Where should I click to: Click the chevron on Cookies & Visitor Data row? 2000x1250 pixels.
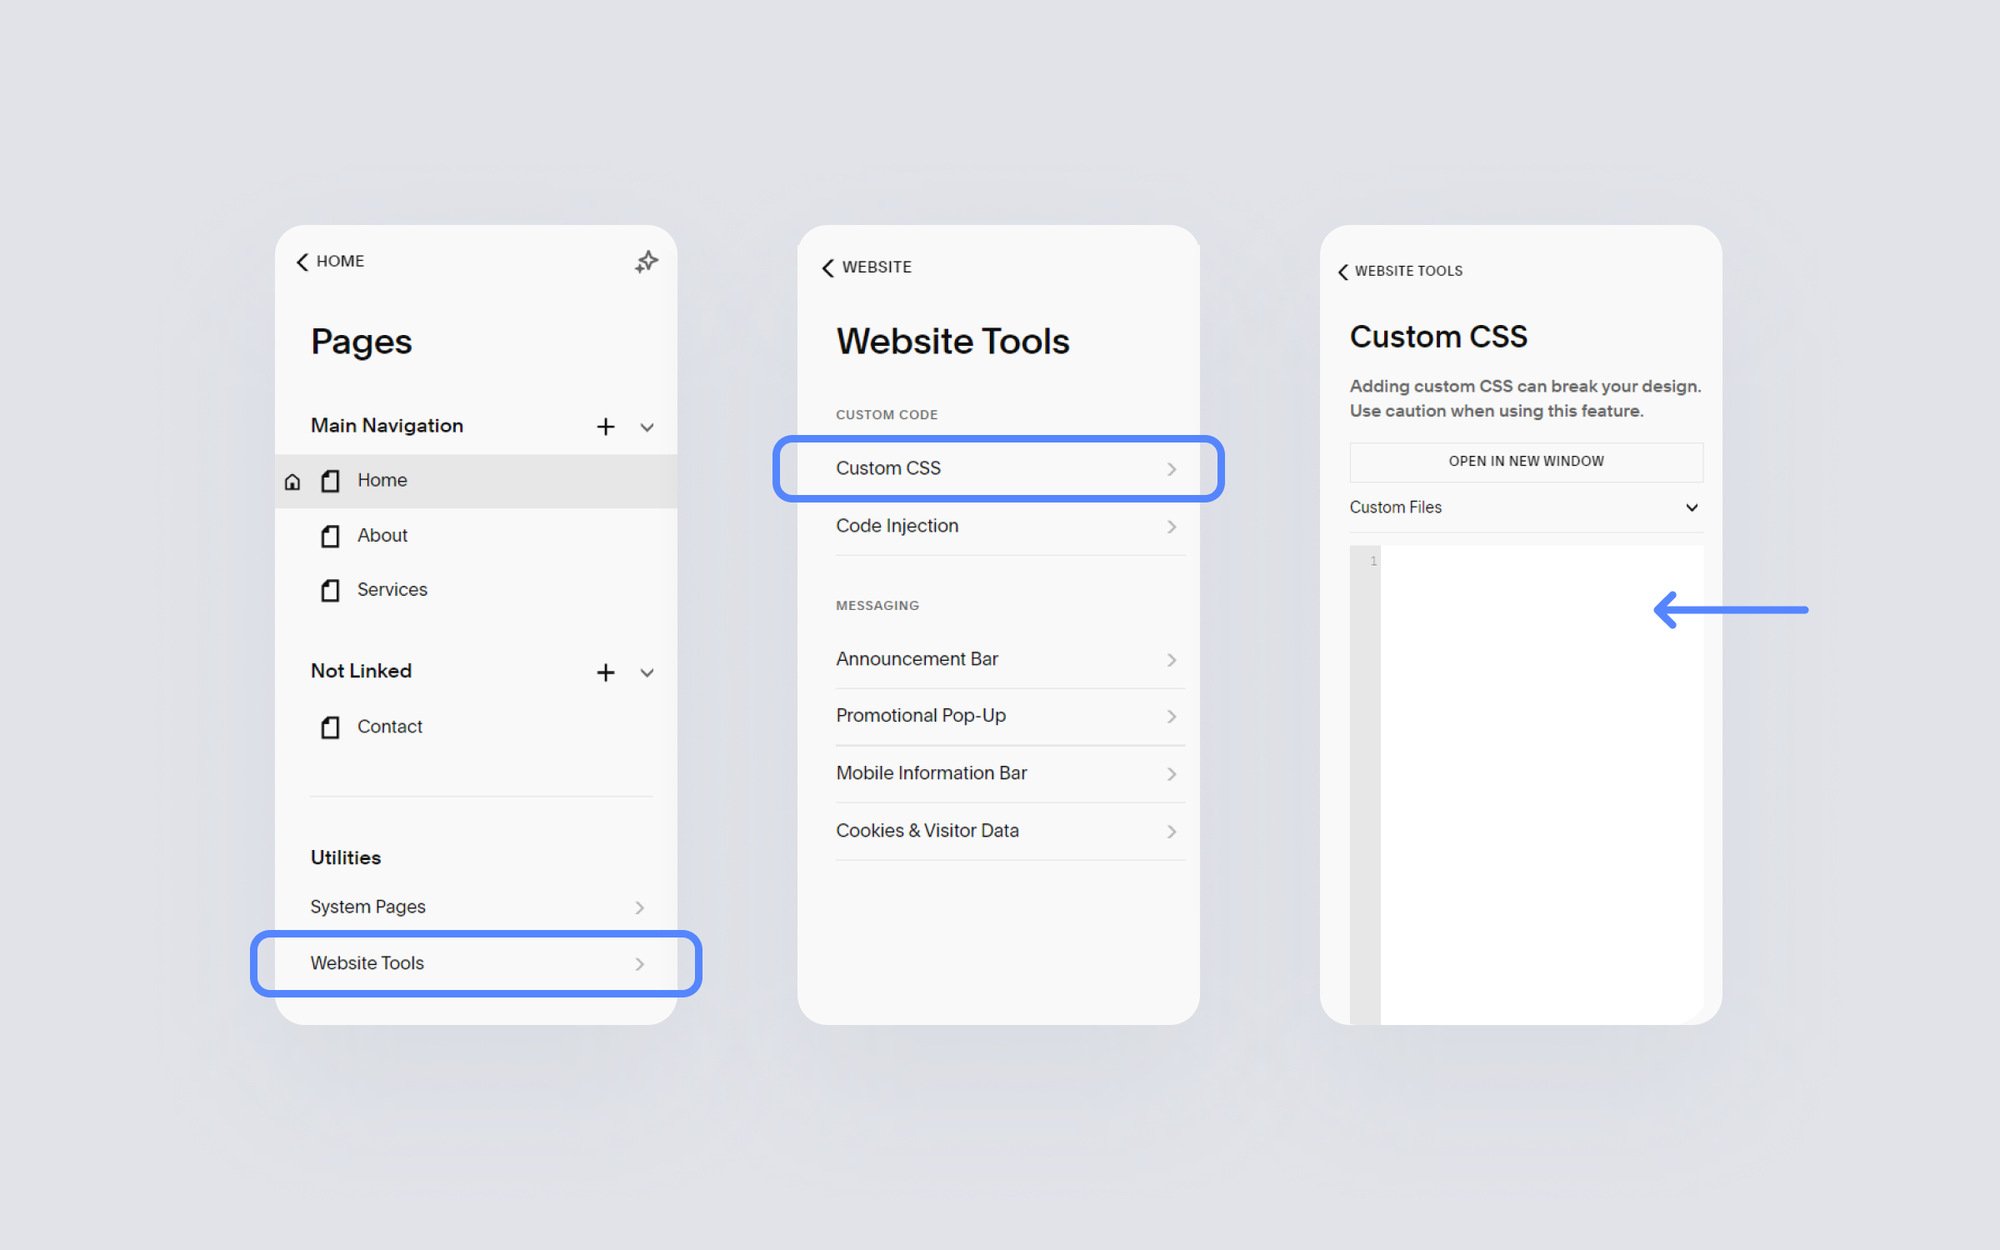pos(1172,832)
